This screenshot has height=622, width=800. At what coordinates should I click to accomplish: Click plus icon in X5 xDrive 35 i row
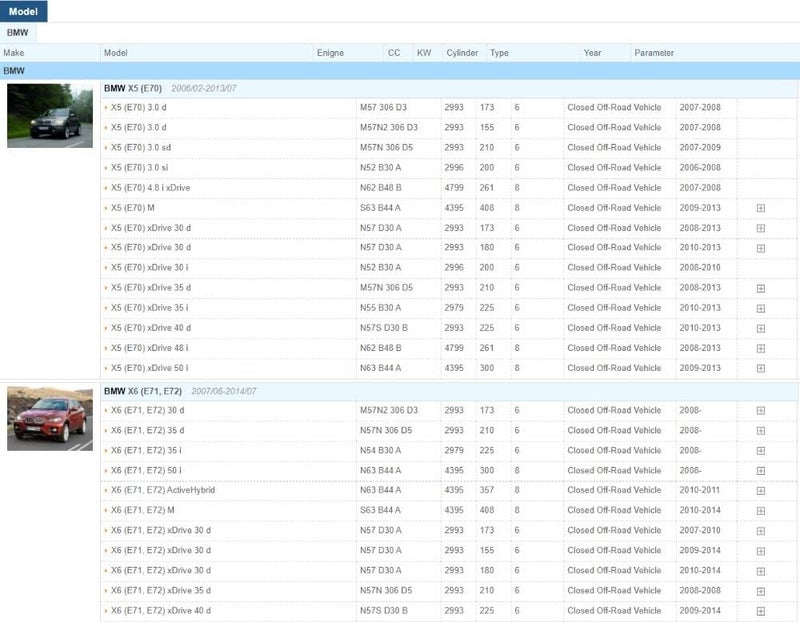[760, 308]
